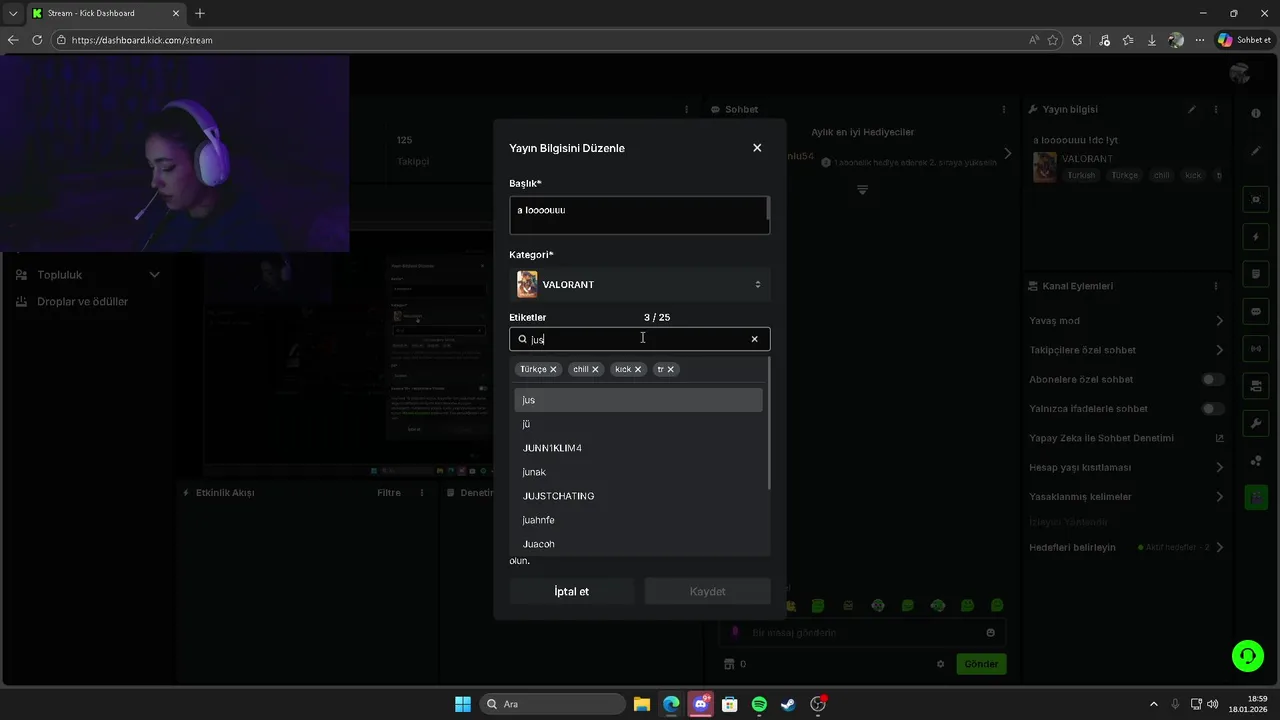The width and height of the screenshot is (1280, 720).
Task: Open Droplar ve ödüller menu item
Action: pyautogui.click(x=83, y=302)
